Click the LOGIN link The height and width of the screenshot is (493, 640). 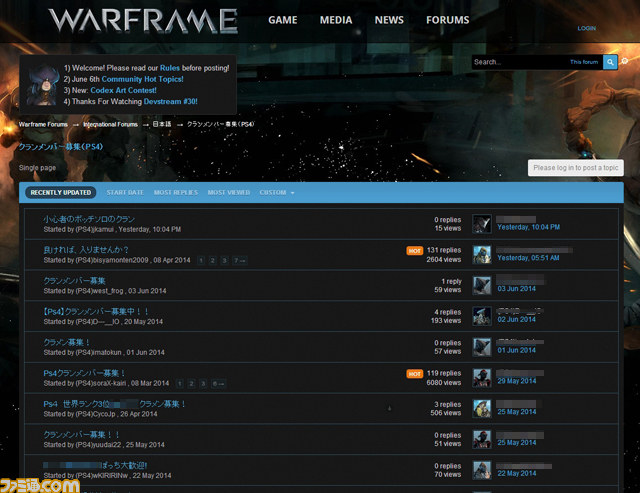click(587, 28)
